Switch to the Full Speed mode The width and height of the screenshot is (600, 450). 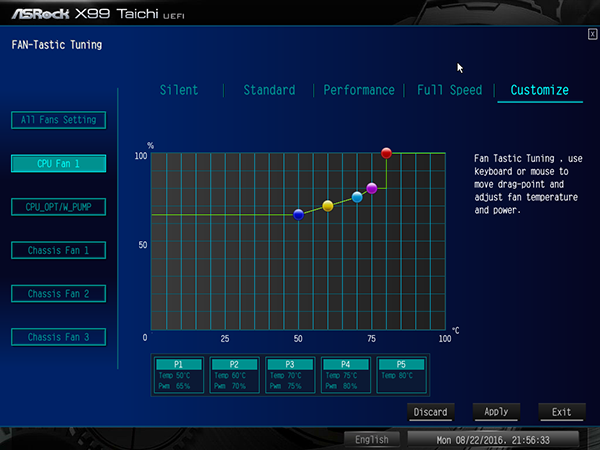pyautogui.click(x=450, y=90)
